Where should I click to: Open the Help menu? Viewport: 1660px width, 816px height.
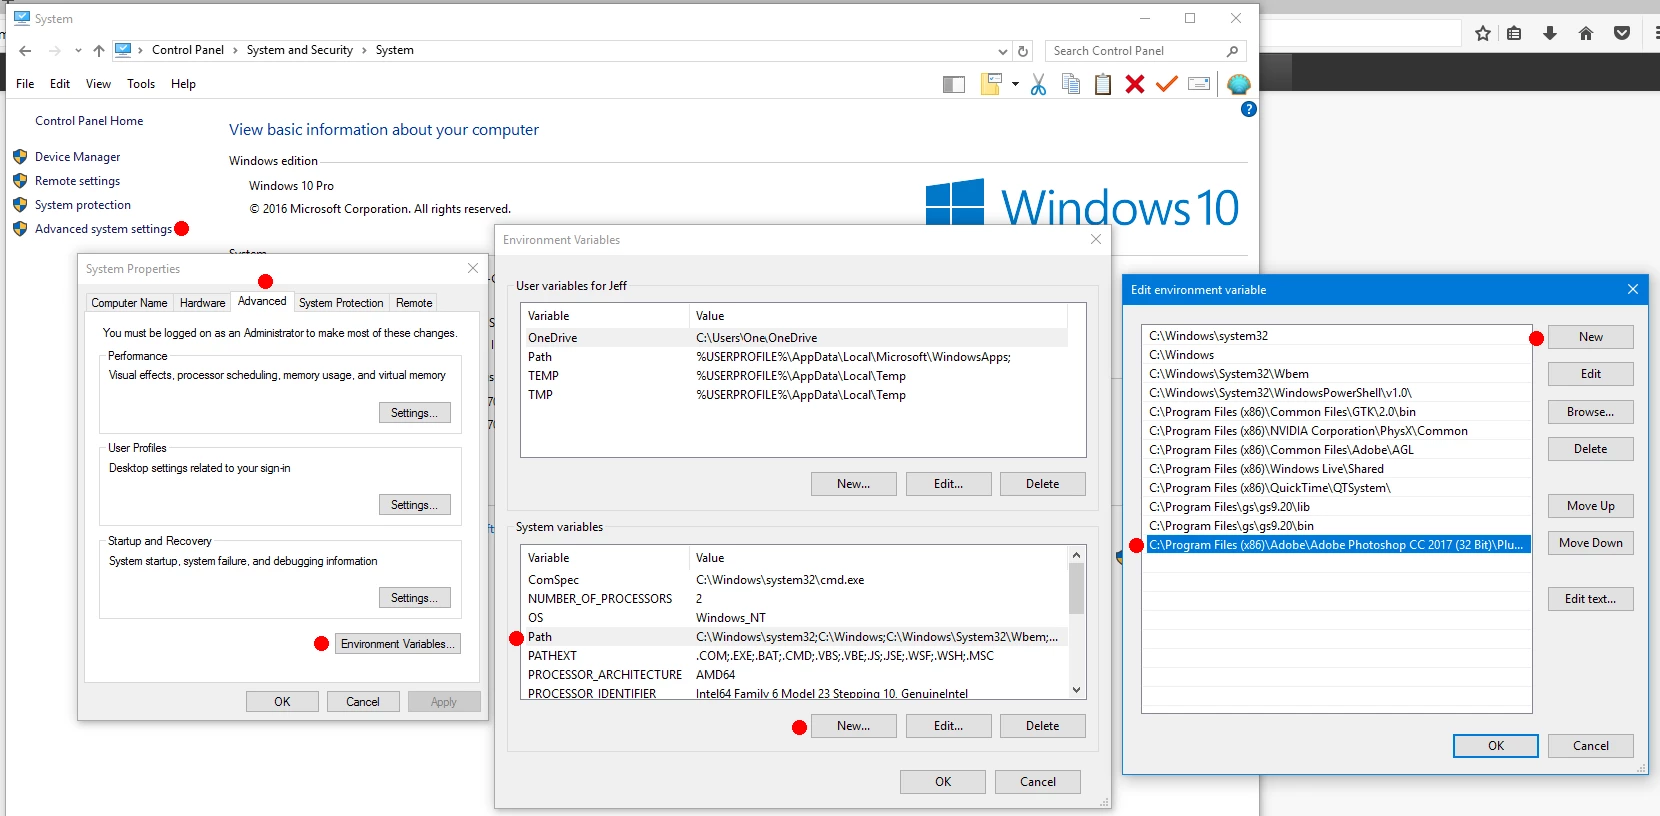coord(183,84)
